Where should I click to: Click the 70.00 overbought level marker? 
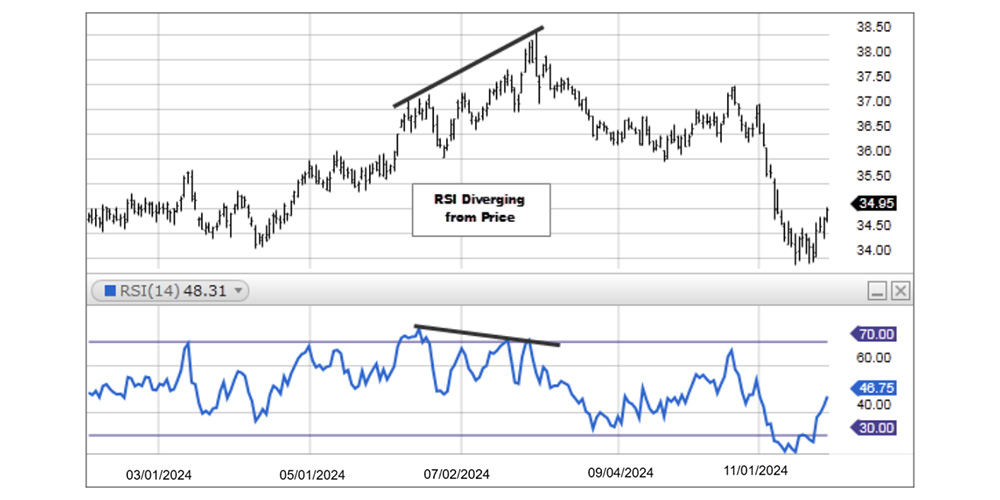874,334
